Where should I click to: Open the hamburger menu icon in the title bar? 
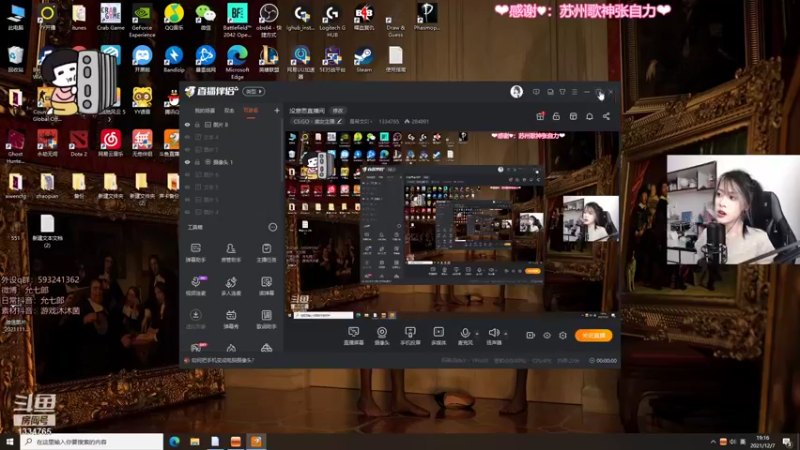click(574, 92)
